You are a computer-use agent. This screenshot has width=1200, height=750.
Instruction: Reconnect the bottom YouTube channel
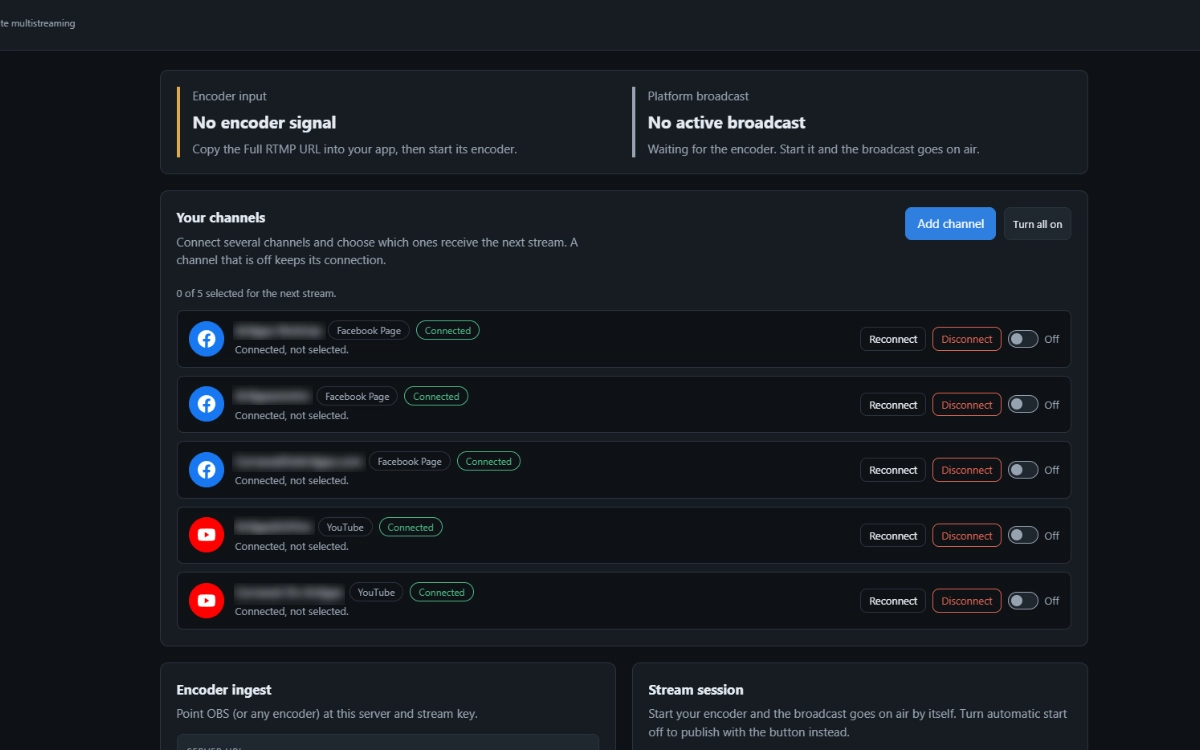coord(893,601)
